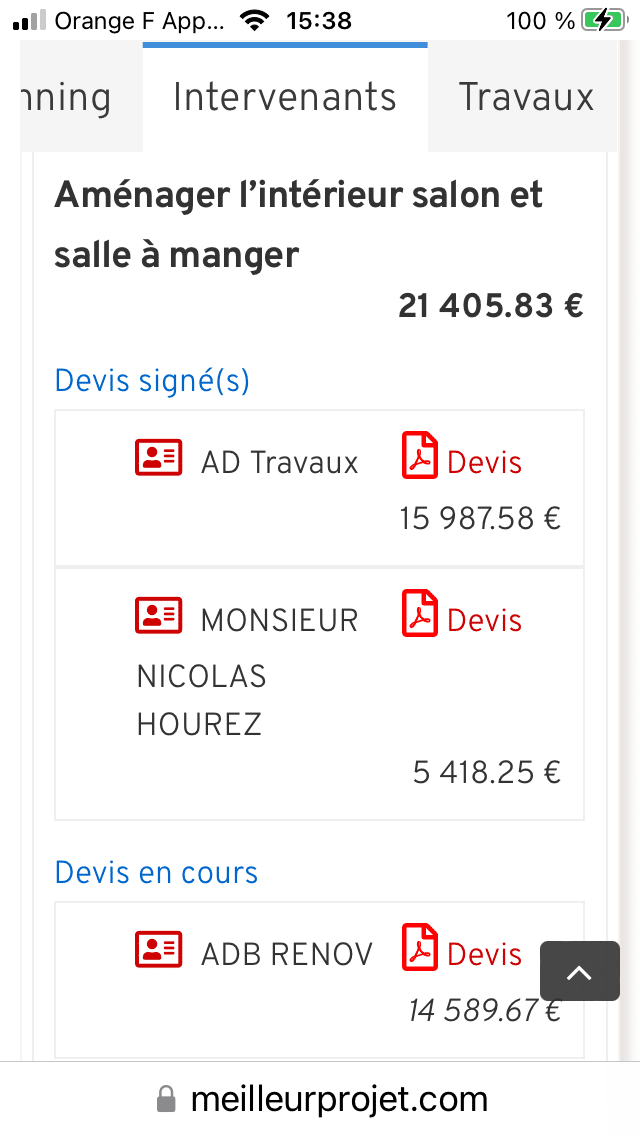Open PDF icon for Nicolas Hourez quote
Image resolution: width=640 pixels, height=1136 pixels.
point(419,614)
